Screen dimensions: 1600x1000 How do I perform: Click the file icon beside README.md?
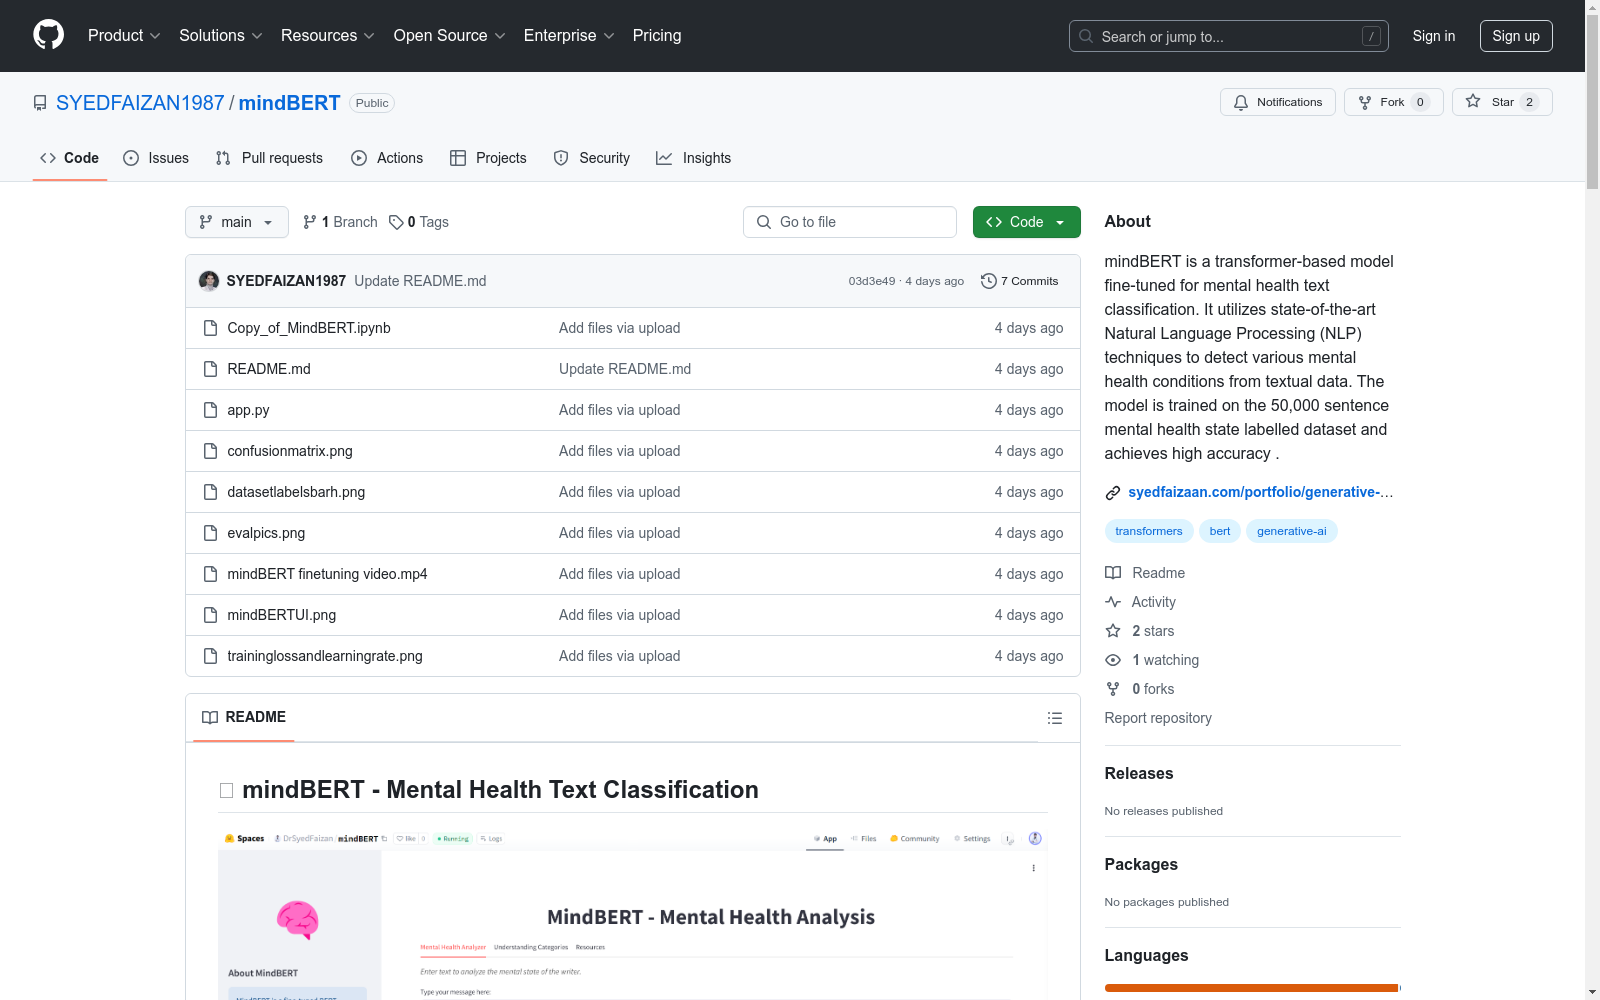210,369
